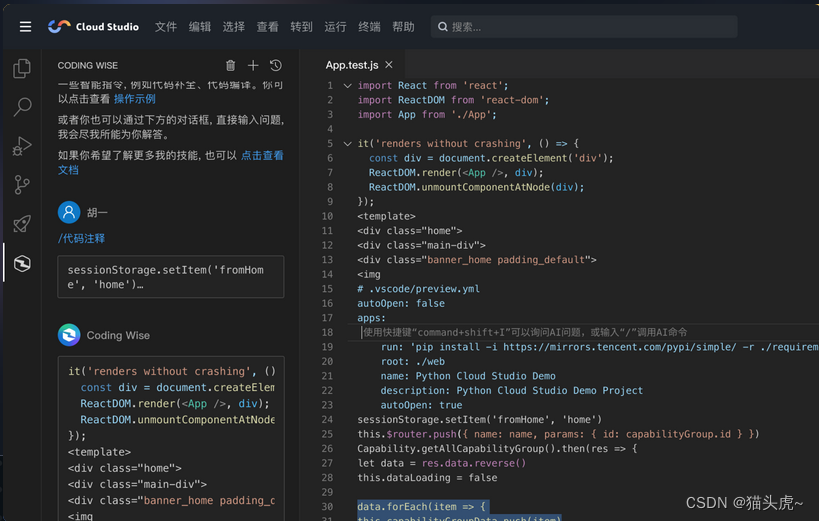This screenshot has width=819, height=521.
Task: Open the 帮助 menu
Action: (x=403, y=27)
